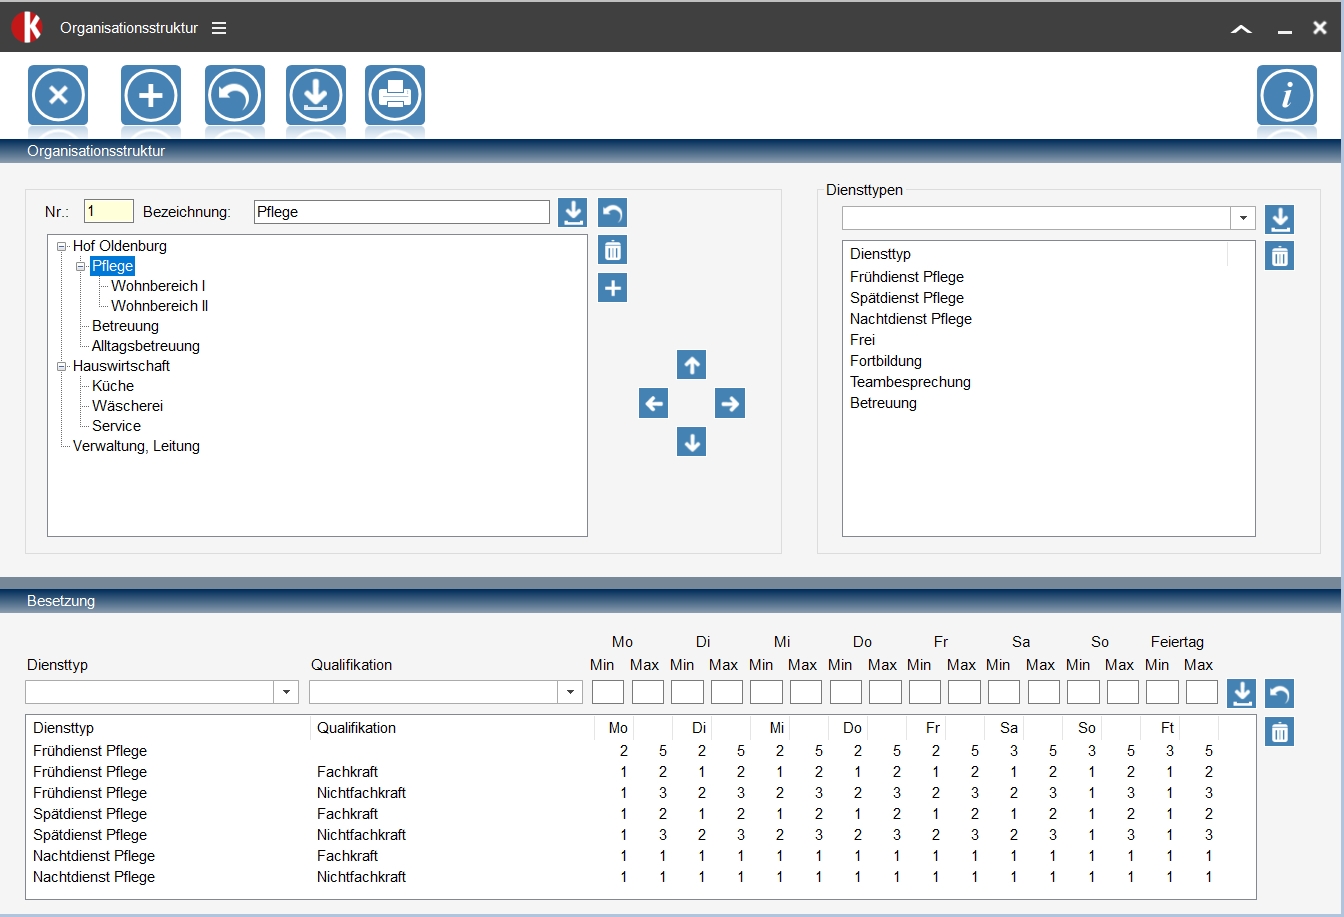This screenshot has height=917, width=1344.
Task: Move selected node left with arrow
Action: [654, 403]
